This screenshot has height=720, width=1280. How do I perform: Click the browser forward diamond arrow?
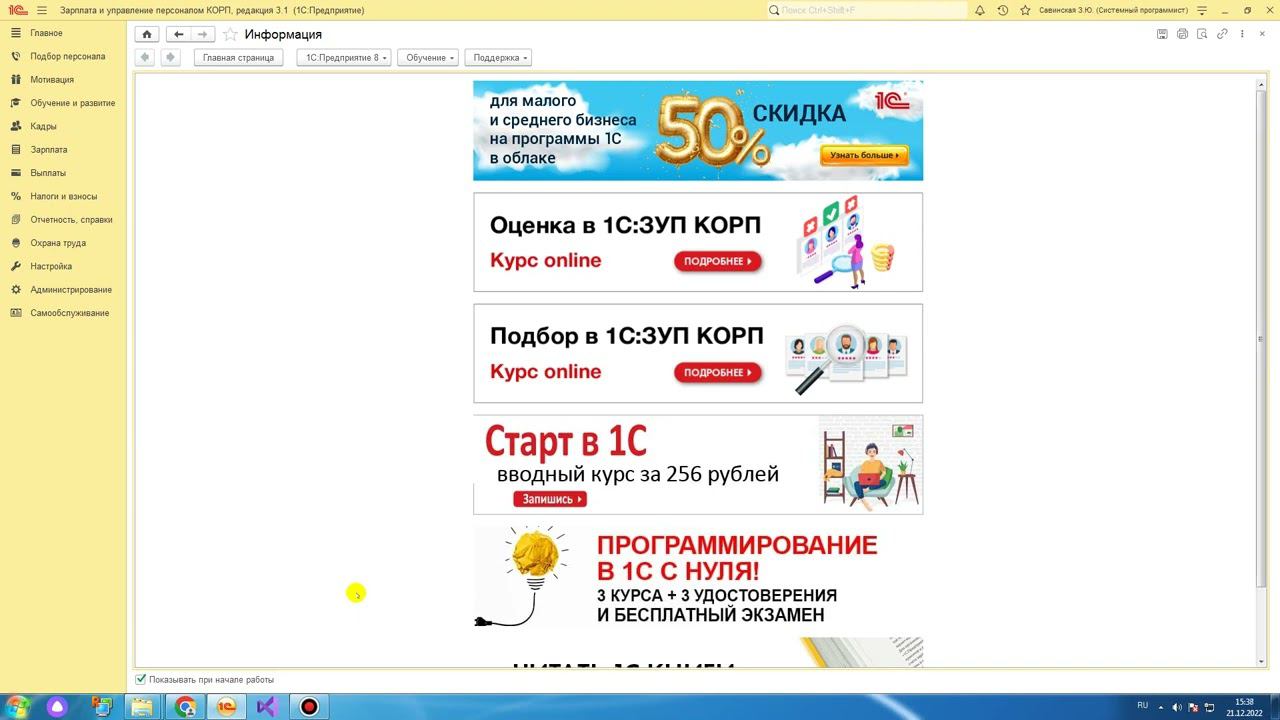tap(170, 57)
